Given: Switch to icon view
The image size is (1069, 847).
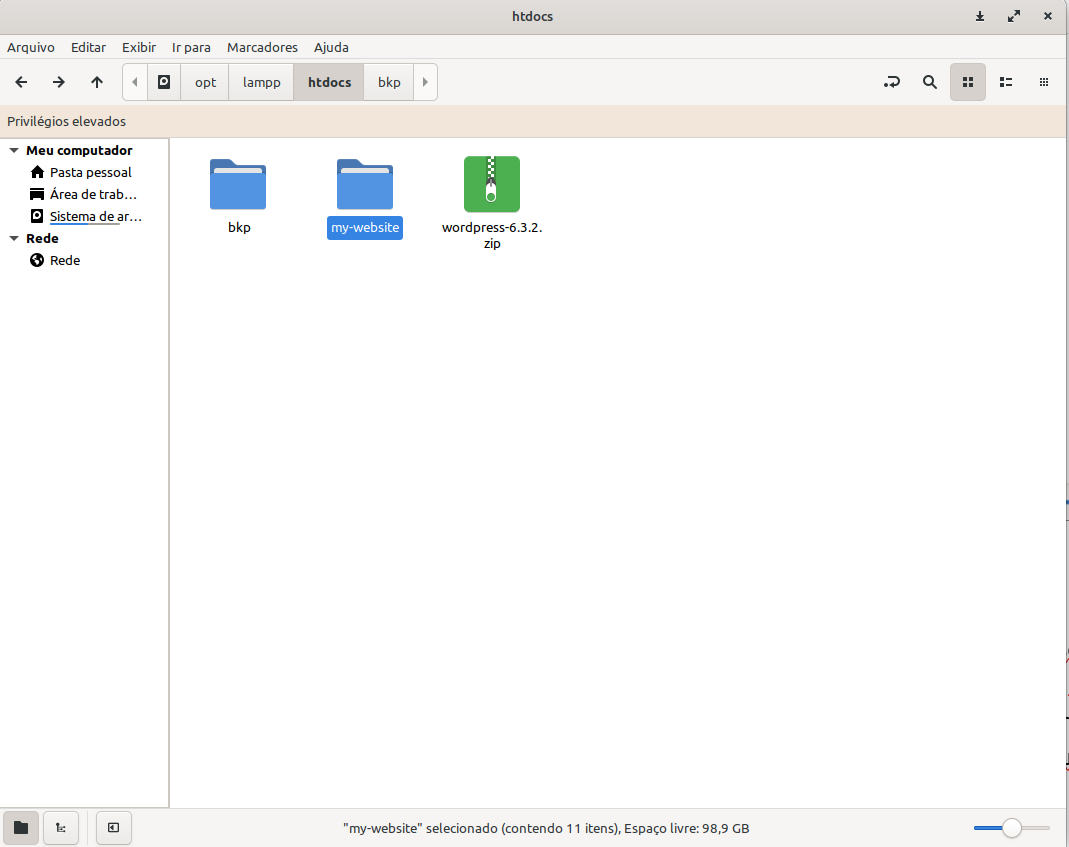Looking at the screenshot, I should (x=967, y=82).
